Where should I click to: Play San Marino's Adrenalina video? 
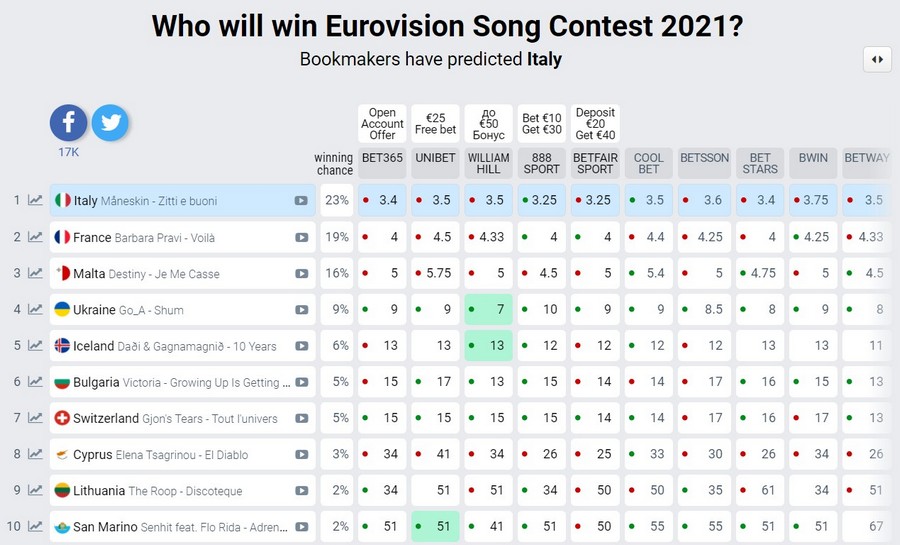coord(301,527)
